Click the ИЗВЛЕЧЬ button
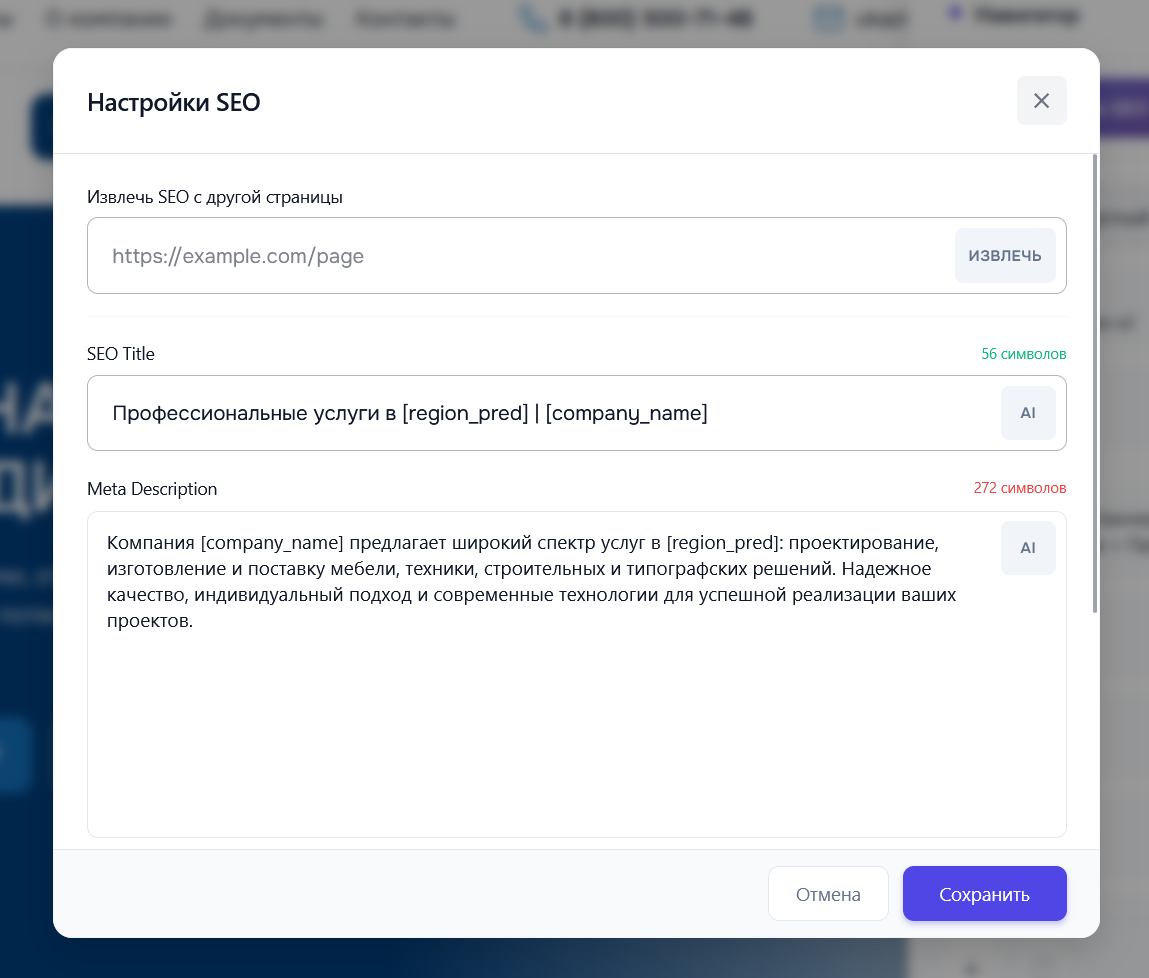The width and height of the screenshot is (1149, 978). [1004, 256]
